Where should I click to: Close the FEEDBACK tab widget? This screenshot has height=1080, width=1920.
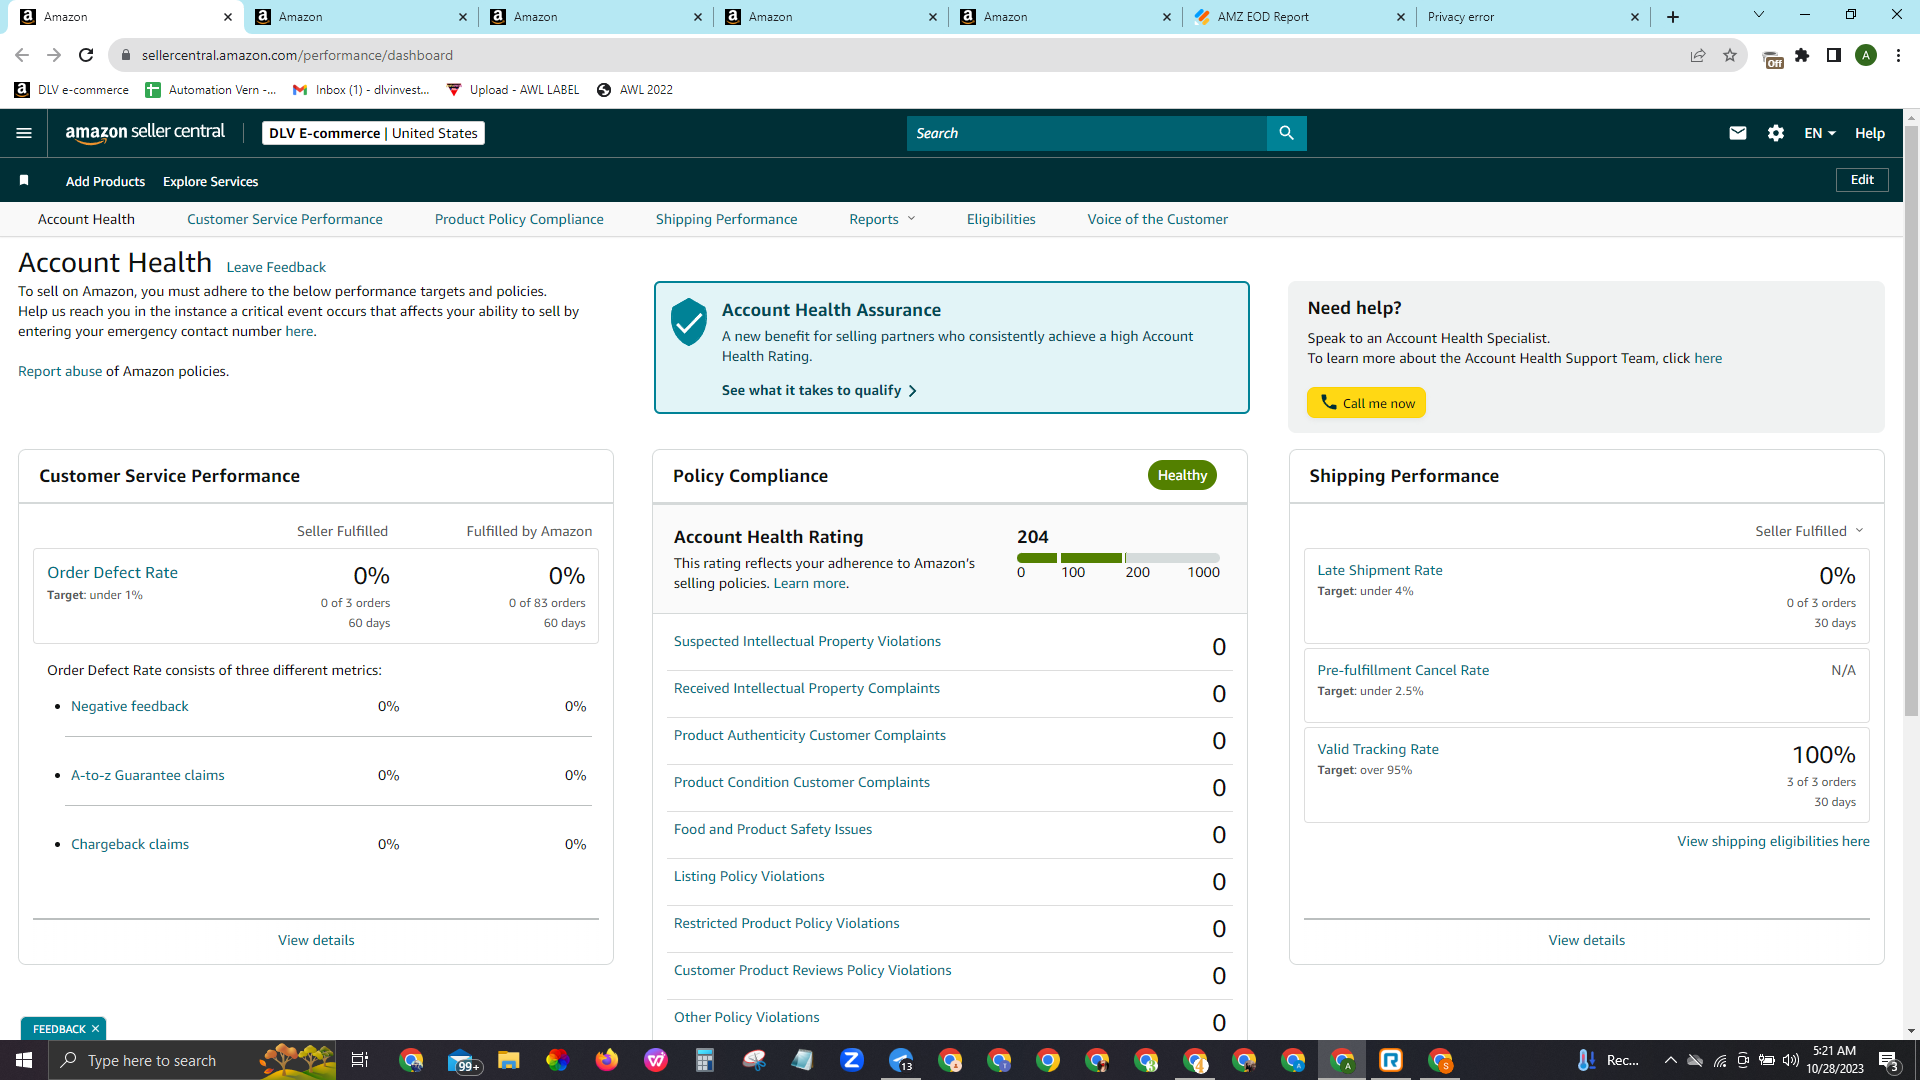pyautogui.click(x=96, y=1029)
